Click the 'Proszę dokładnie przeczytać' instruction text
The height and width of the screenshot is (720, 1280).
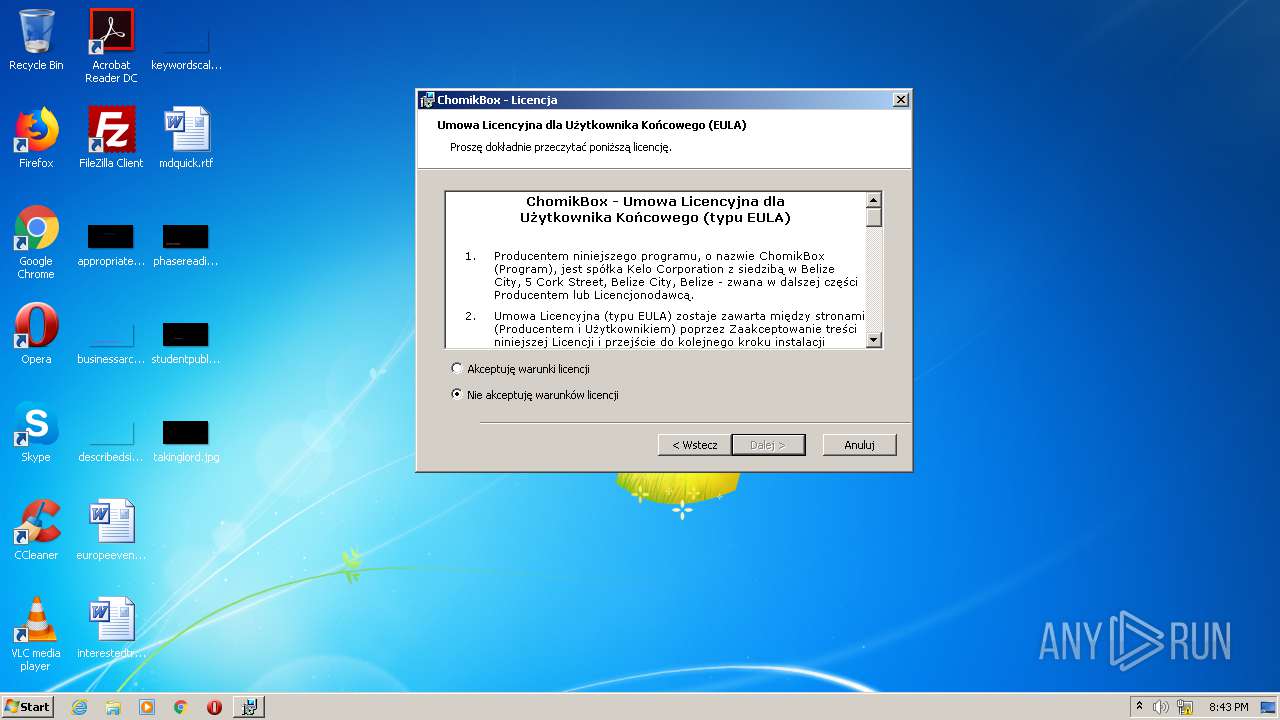point(560,147)
